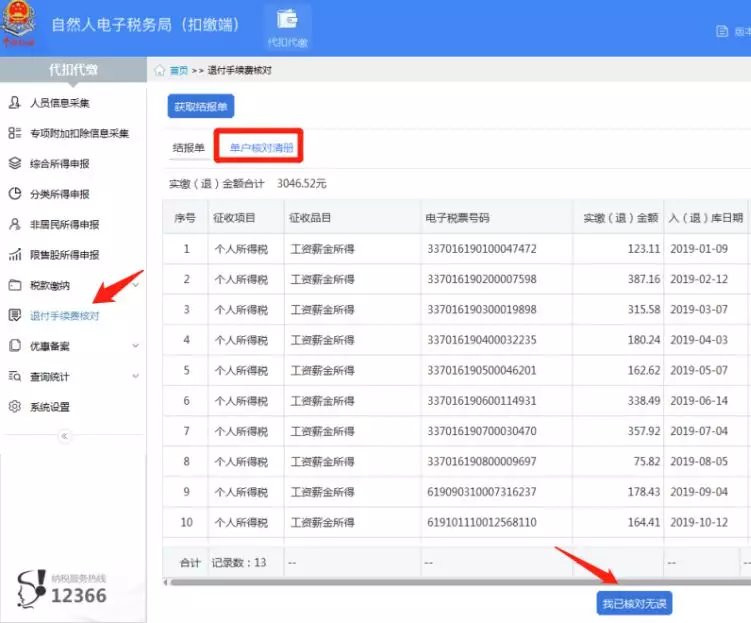Click the 专项附加扣除信息采集 list icon
This screenshot has width=751, height=623.
[15, 133]
